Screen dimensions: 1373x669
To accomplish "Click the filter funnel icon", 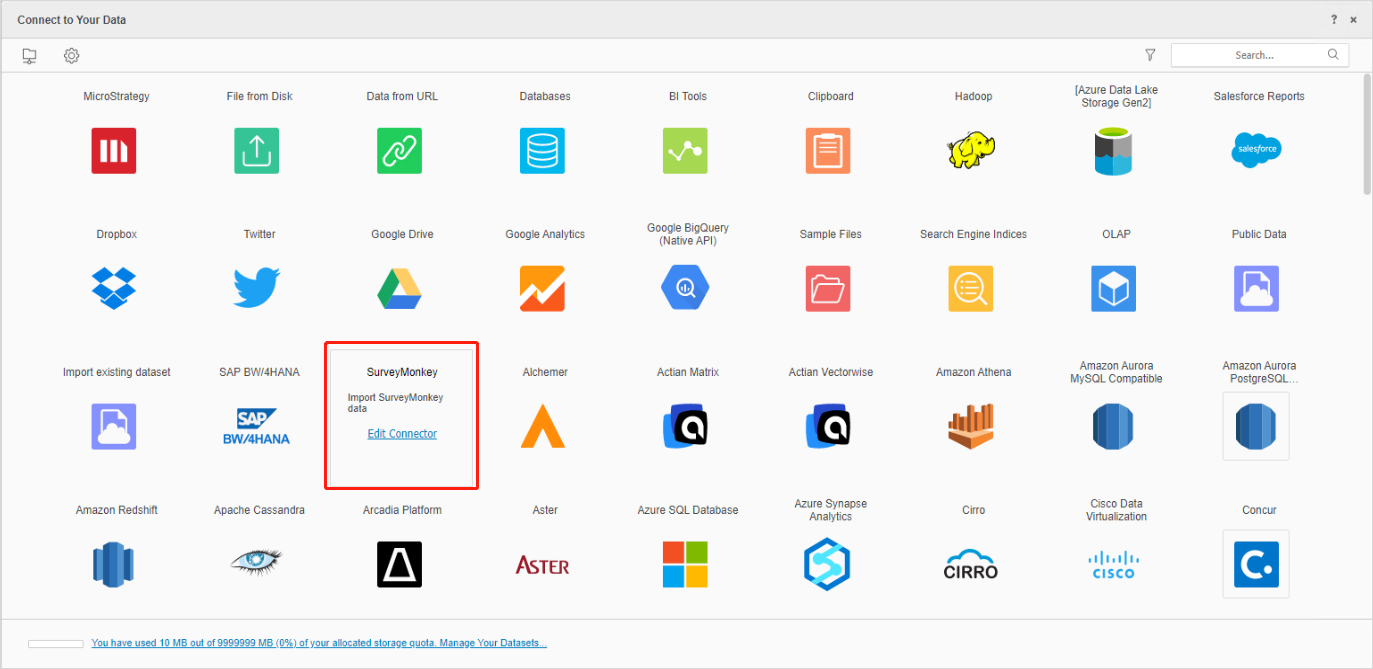I will tap(1150, 55).
